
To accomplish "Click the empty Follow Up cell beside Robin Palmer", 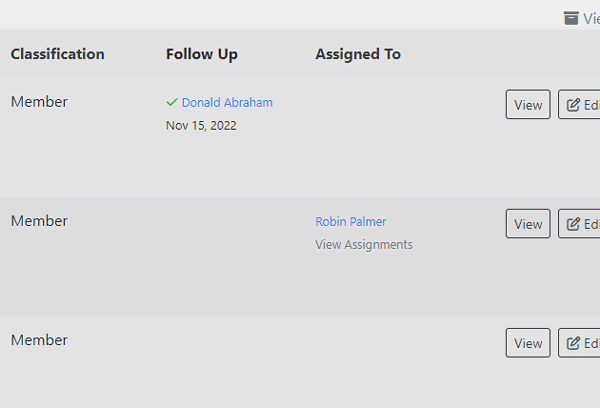I will 233,256.
